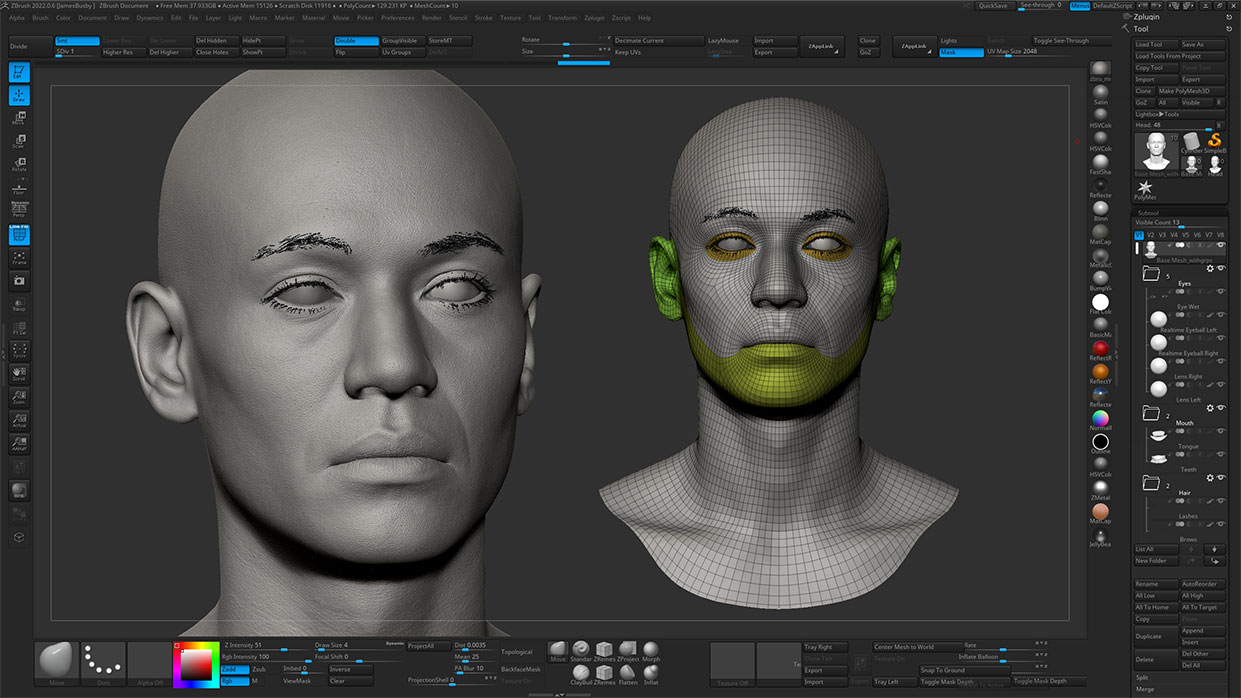Select the Flatten brush icon
The image size is (1241, 698).
(x=628, y=673)
